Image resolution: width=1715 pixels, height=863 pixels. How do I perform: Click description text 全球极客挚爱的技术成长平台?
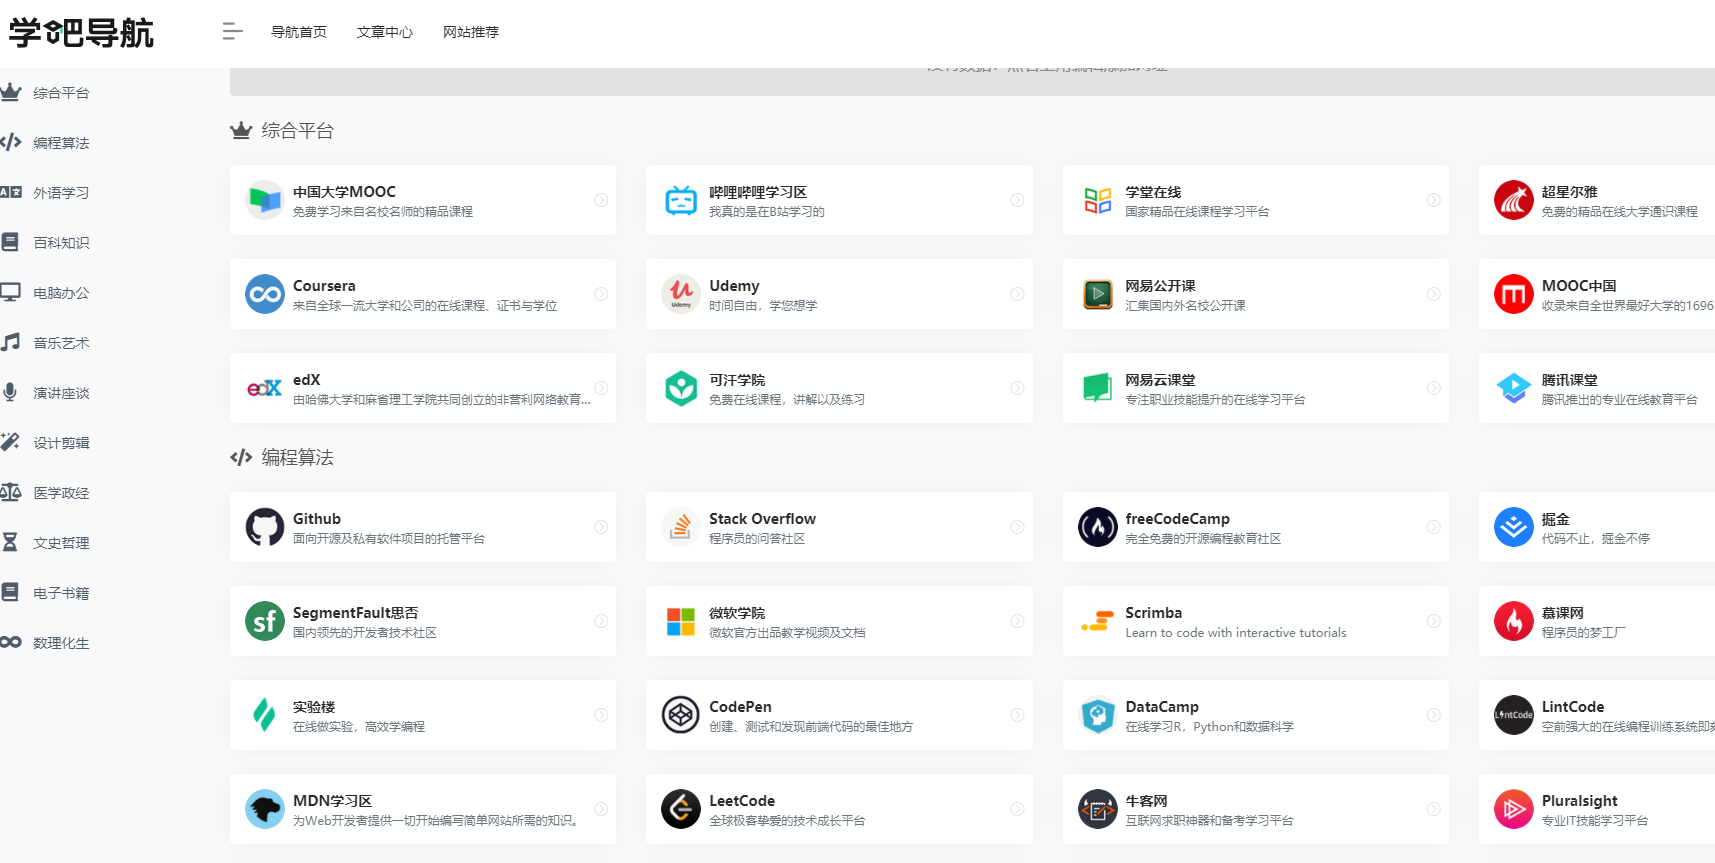pos(787,820)
